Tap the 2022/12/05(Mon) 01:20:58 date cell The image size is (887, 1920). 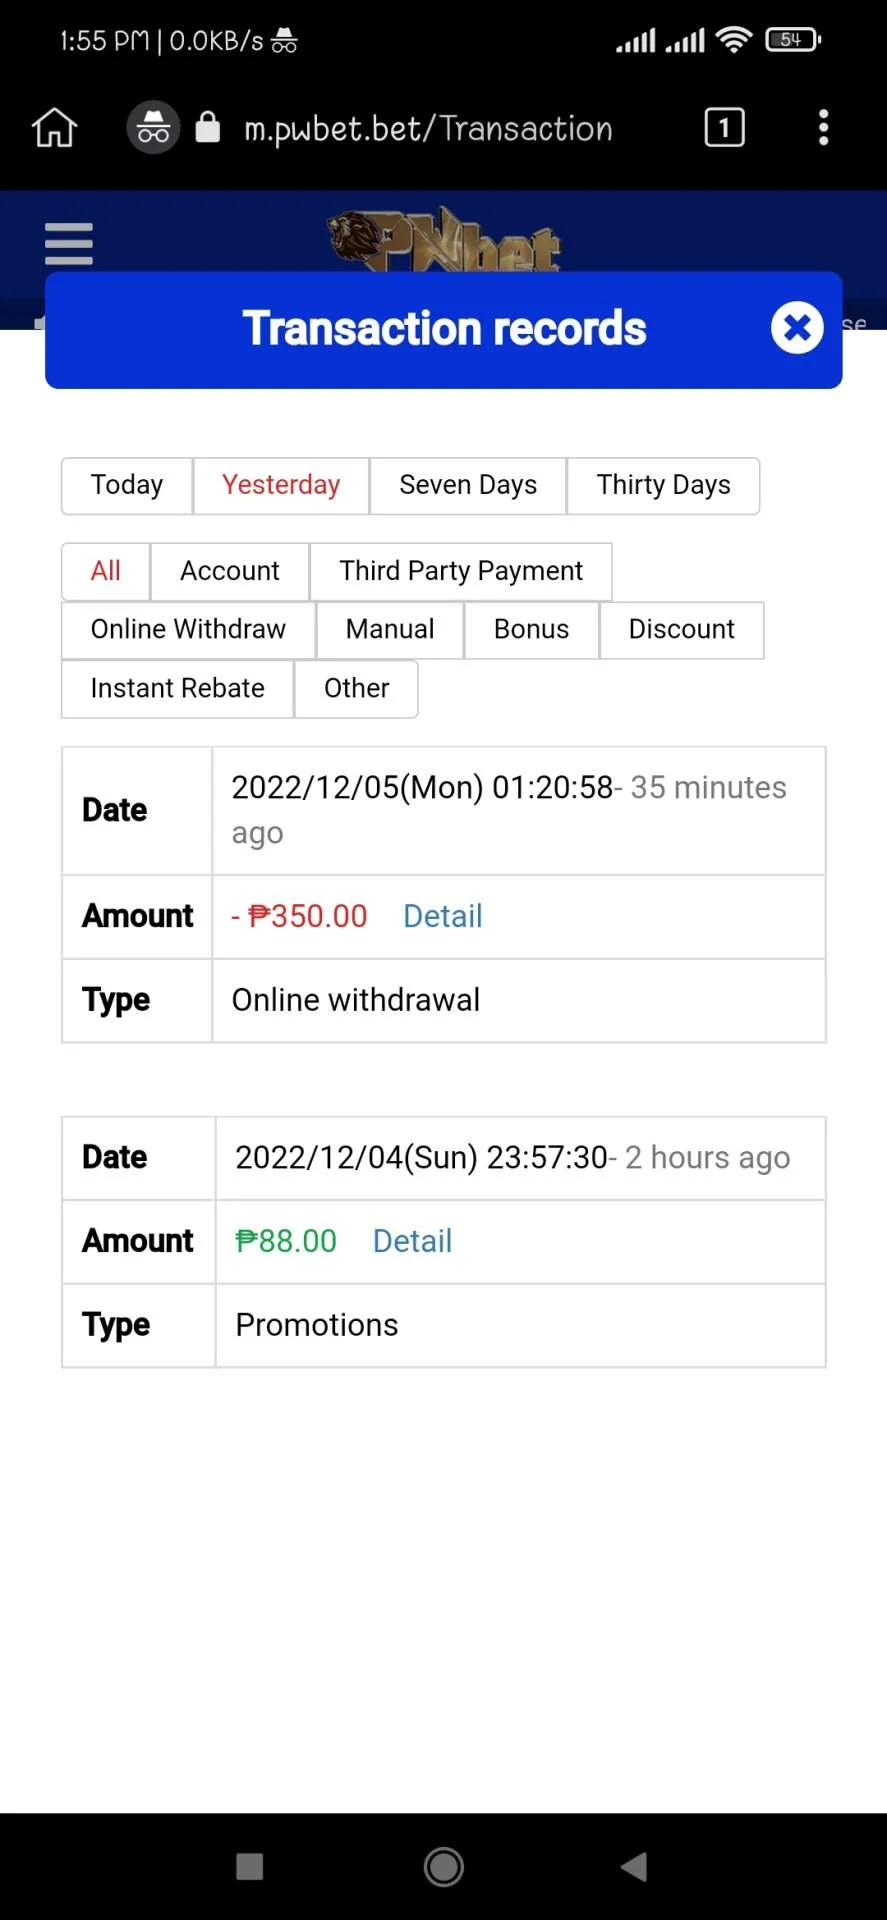(x=519, y=811)
